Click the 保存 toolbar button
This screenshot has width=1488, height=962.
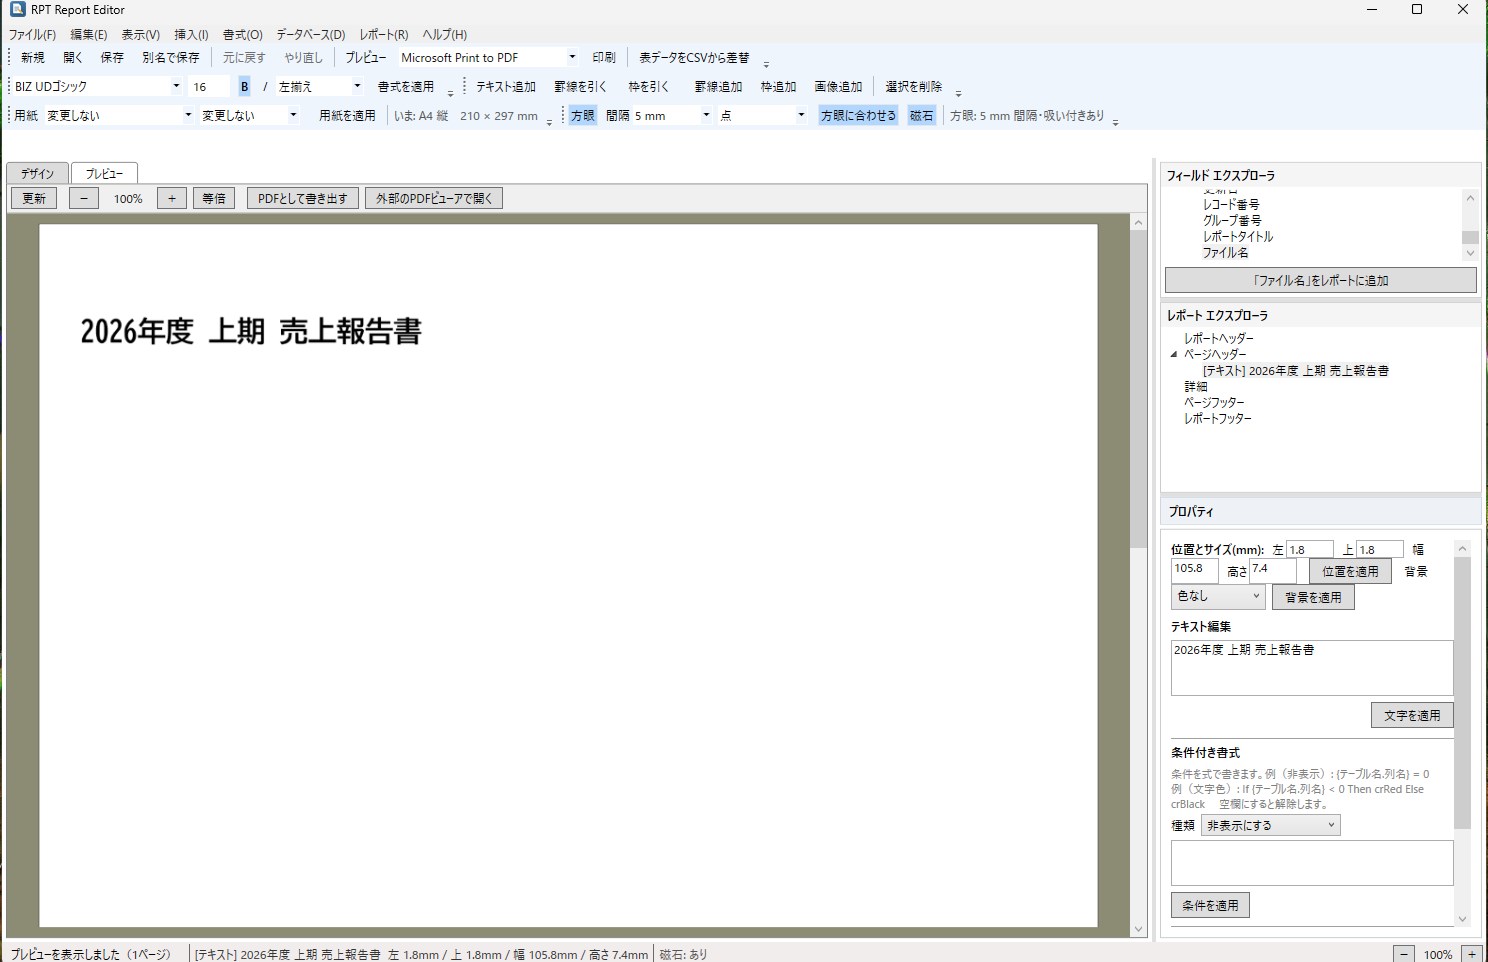point(112,58)
